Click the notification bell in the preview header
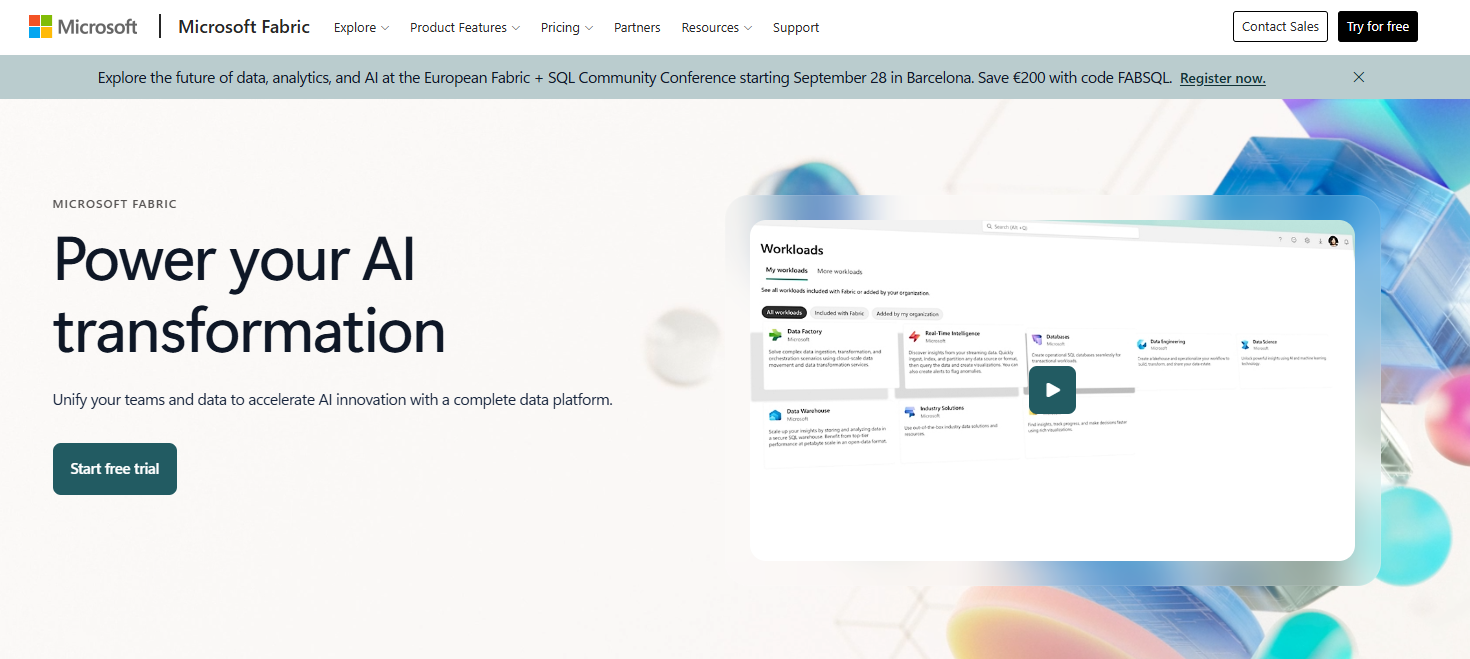The height and width of the screenshot is (659, 1470). tap(1346, 241)
